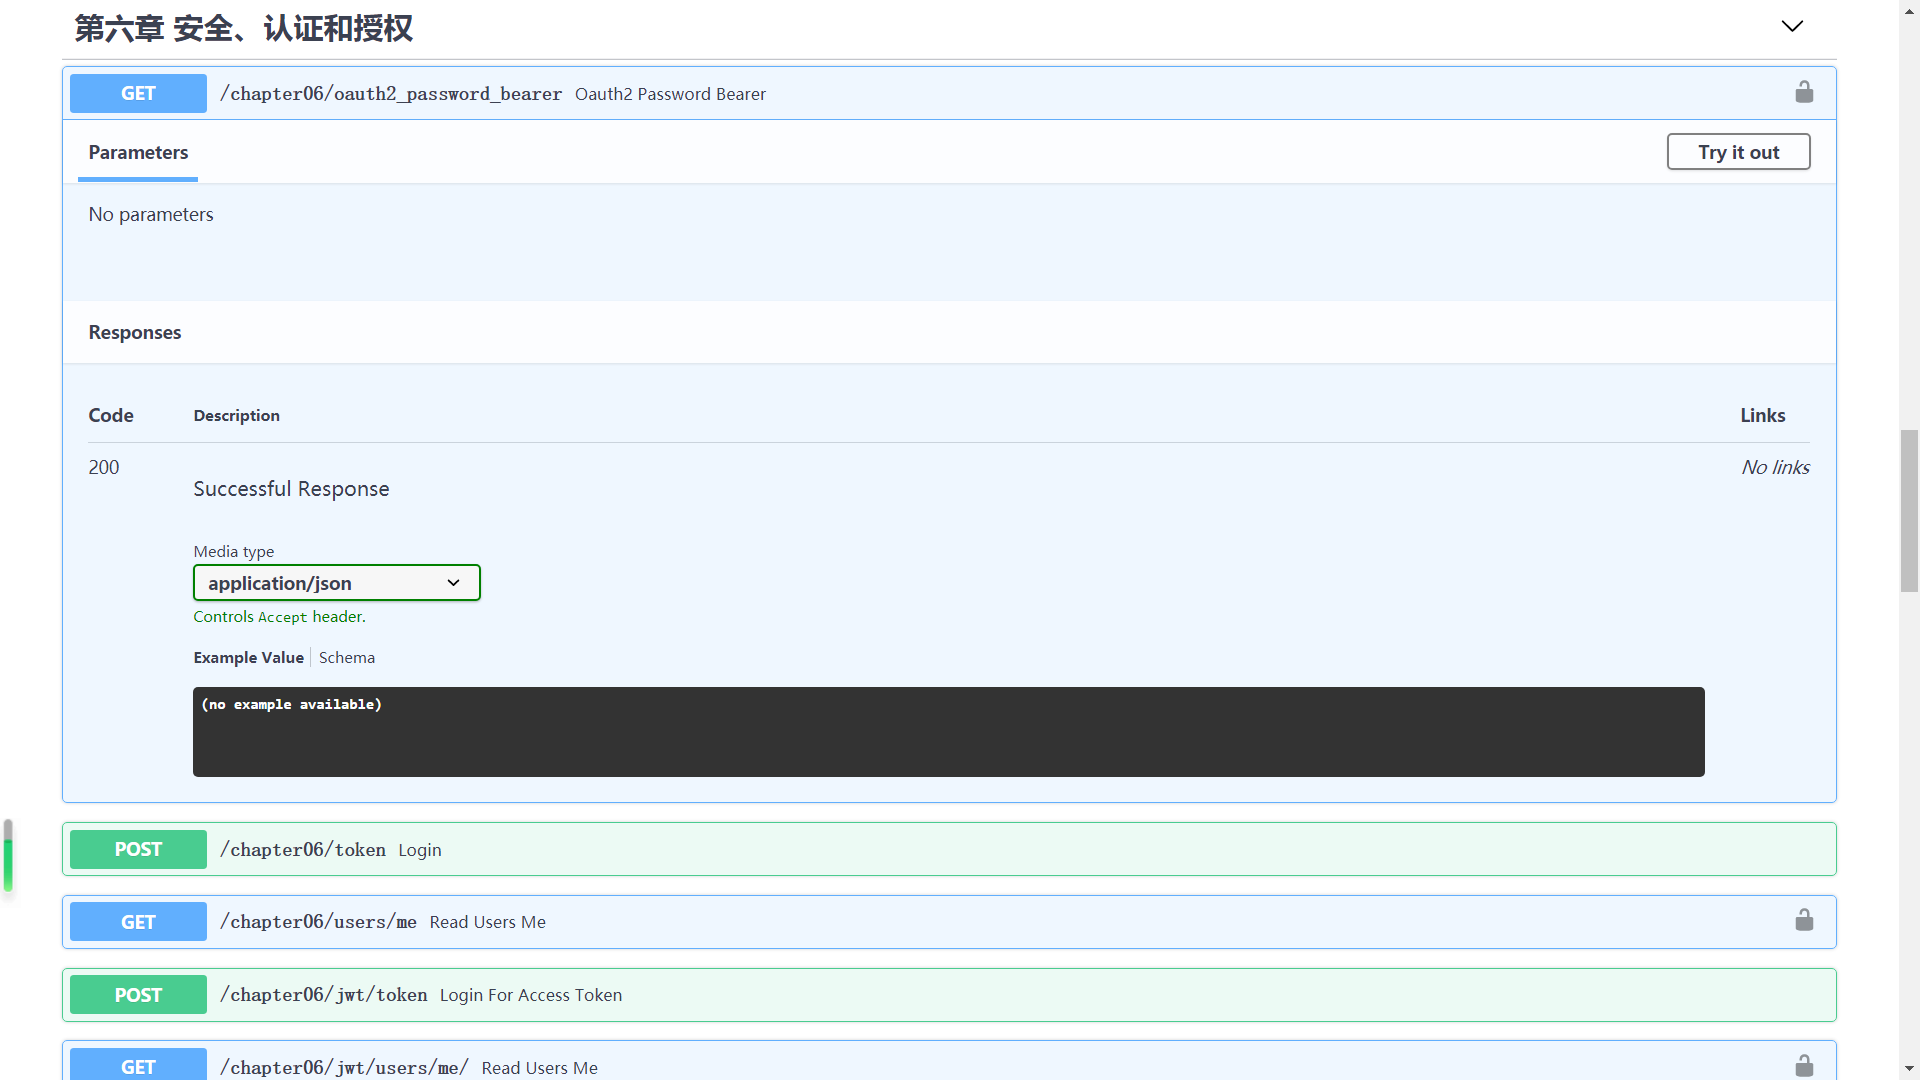1920x1080 pixels.
Task: Click Try it out button for oauth2_password_bearer
Action: (1739, 150)
